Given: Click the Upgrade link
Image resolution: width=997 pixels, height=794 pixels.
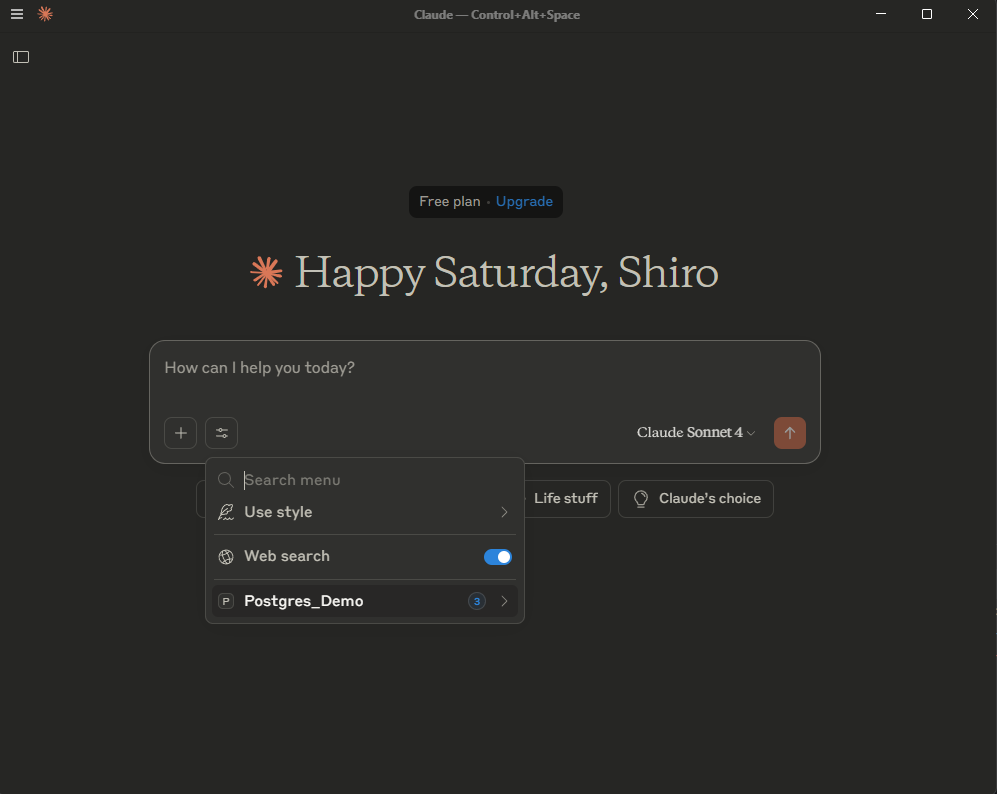Looking at the screenshot, I should [x=524, y=202].
